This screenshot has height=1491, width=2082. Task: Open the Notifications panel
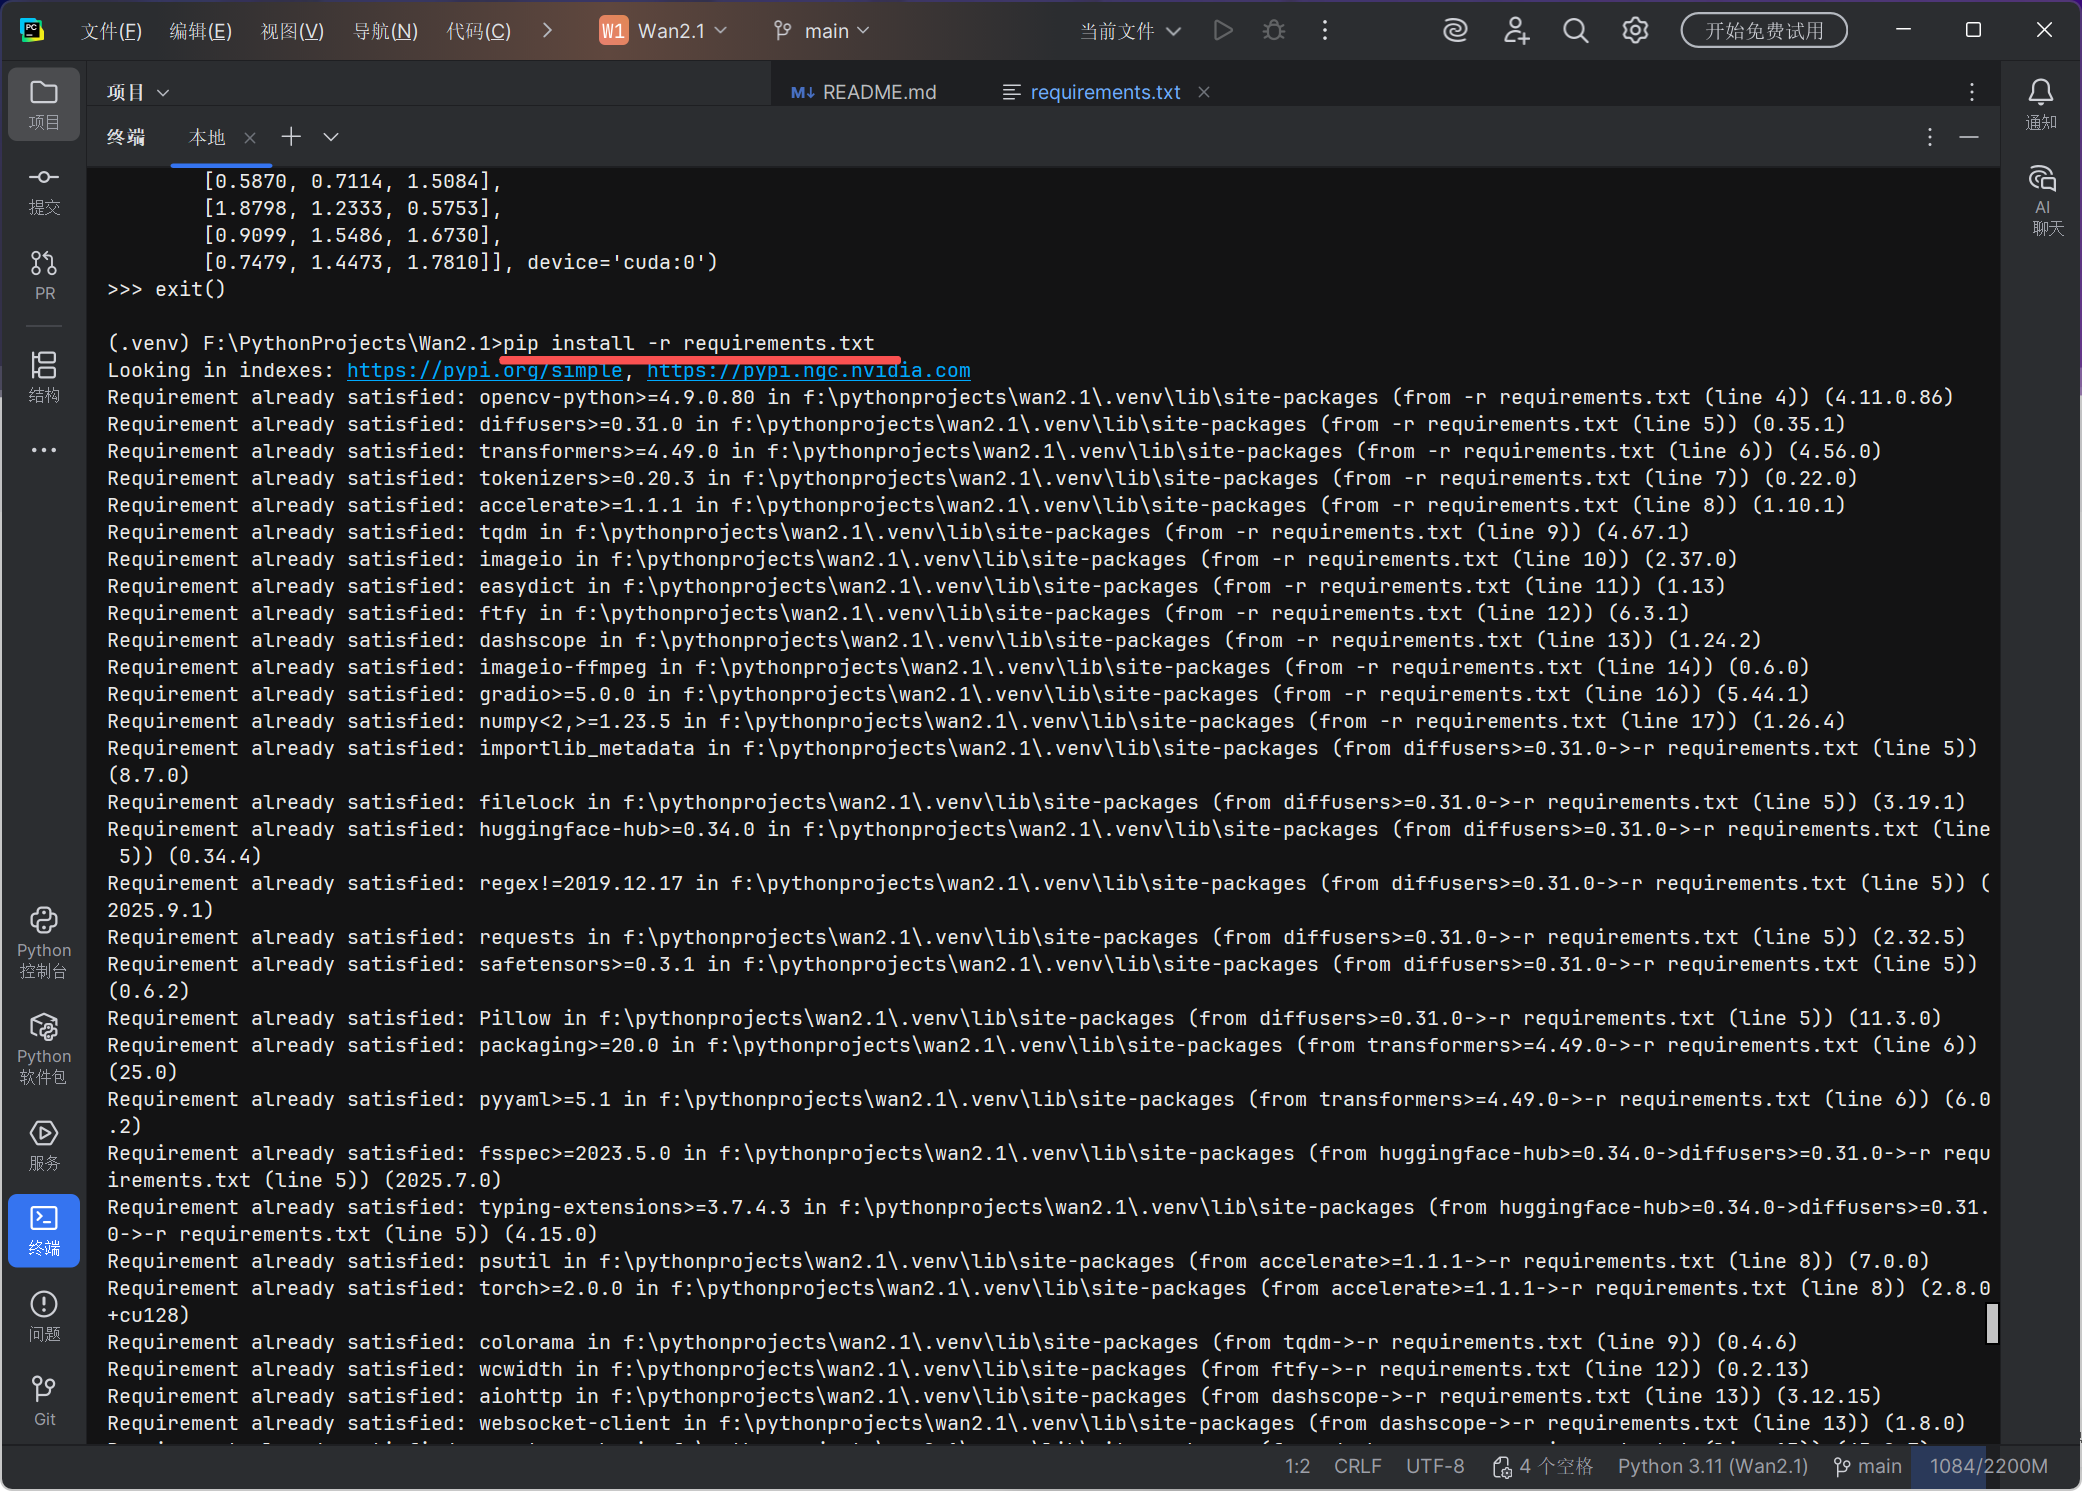(x=2041, y=104)
